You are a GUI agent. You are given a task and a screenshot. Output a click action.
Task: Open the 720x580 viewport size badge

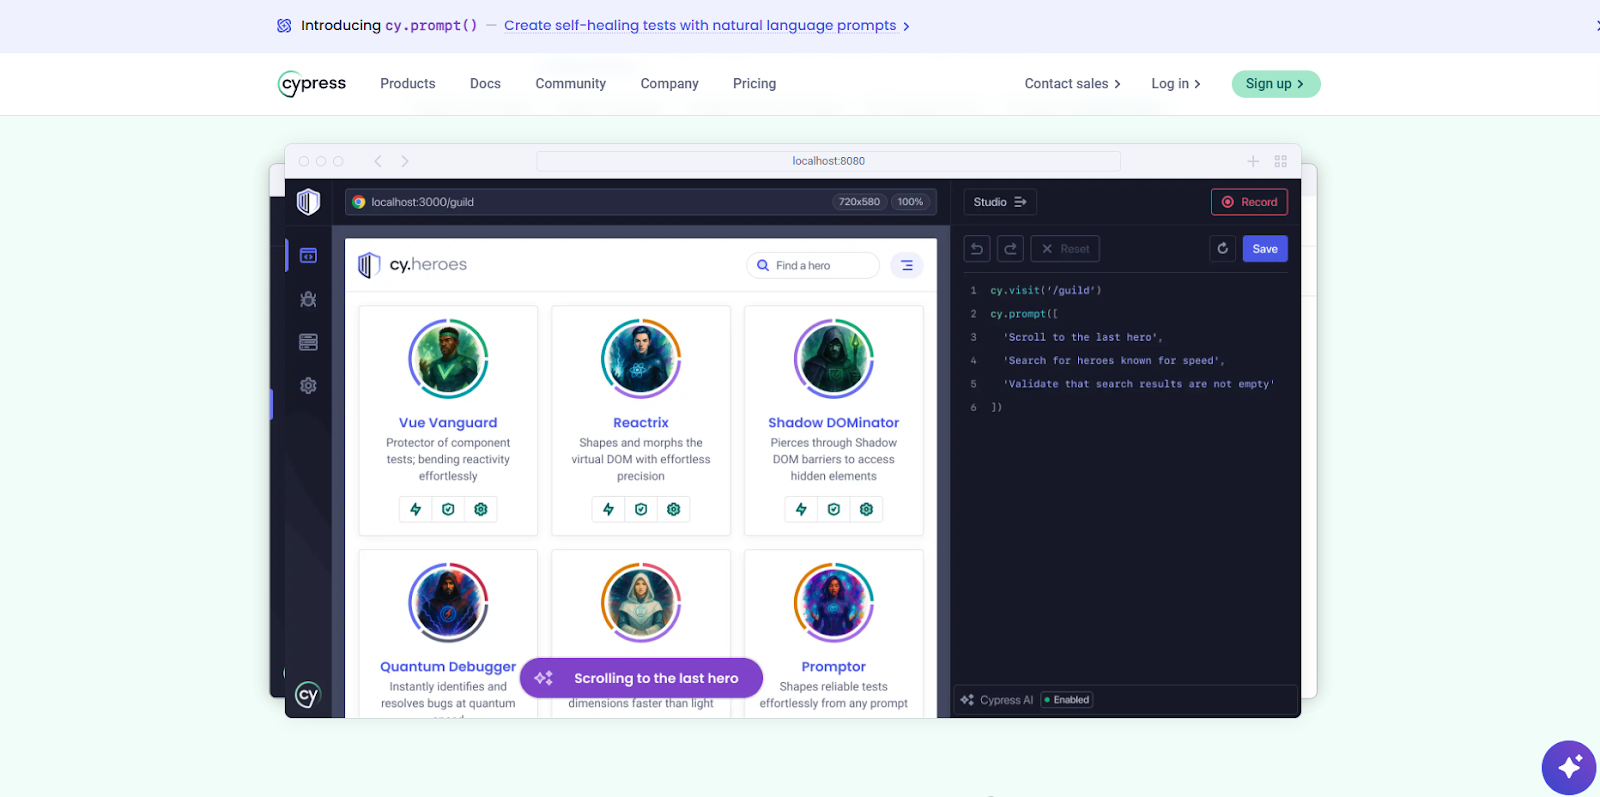click(x=859, y=202)
